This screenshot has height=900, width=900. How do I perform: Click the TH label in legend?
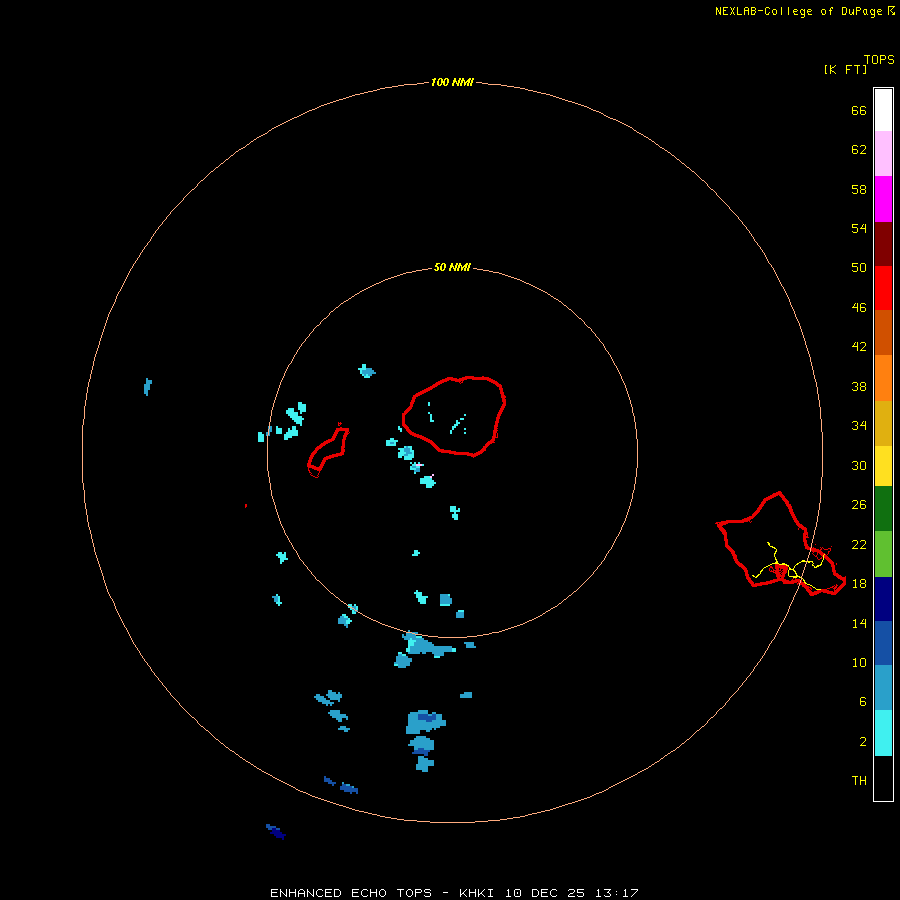pyautogui.click(x=859, y=780)
